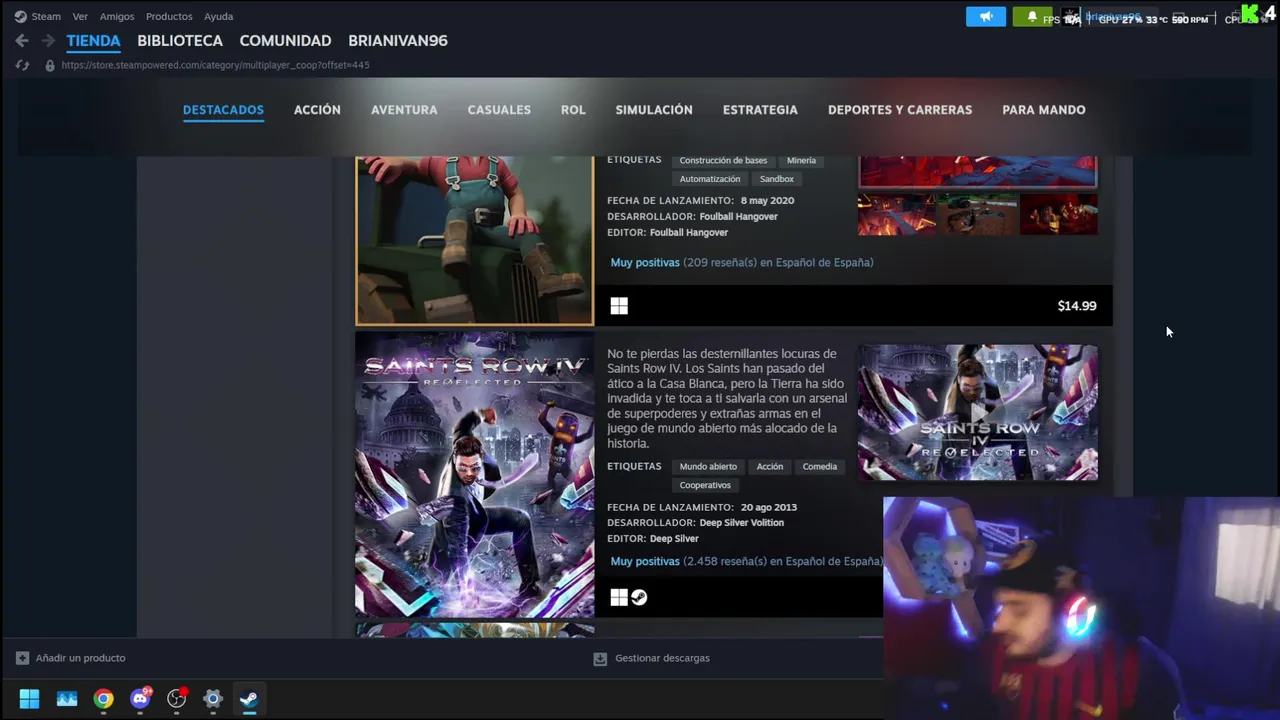Screen dimensions: 1280x720
Task: Click the Automatización tag
Action: (x=710, y=179)
